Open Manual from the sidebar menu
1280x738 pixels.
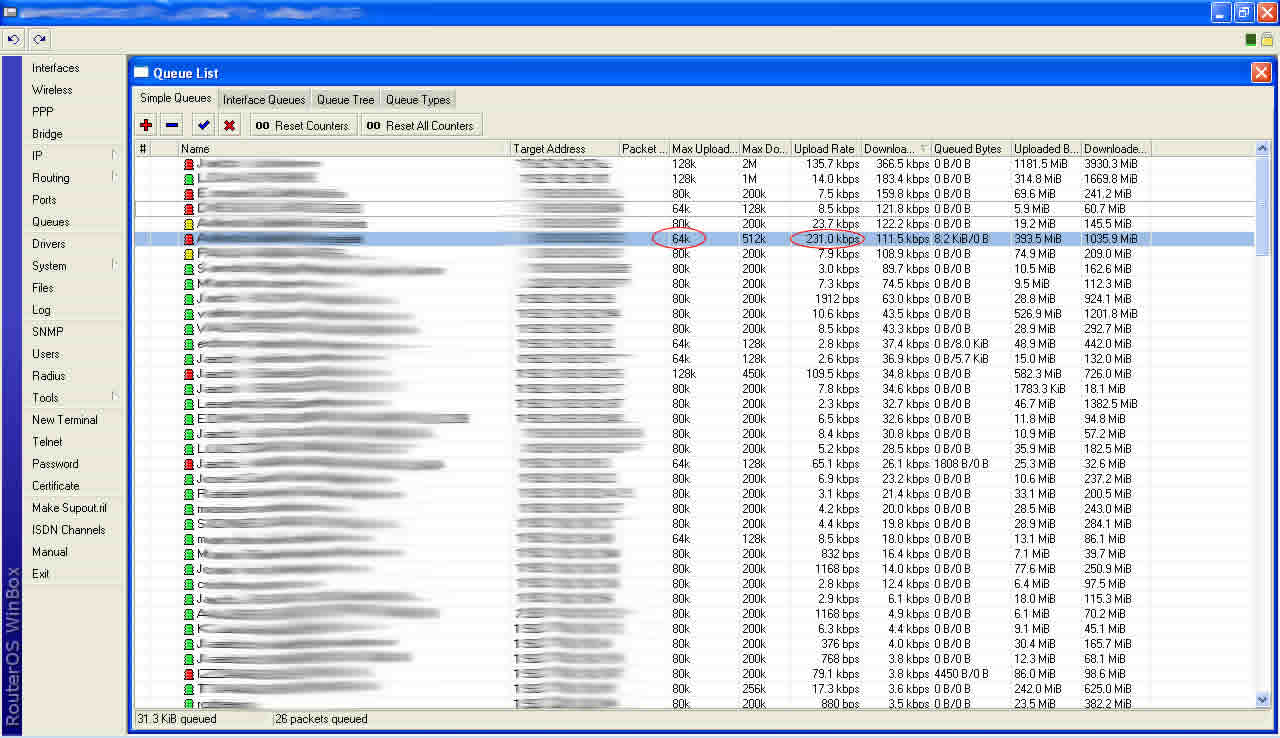[x=50, y=552]
